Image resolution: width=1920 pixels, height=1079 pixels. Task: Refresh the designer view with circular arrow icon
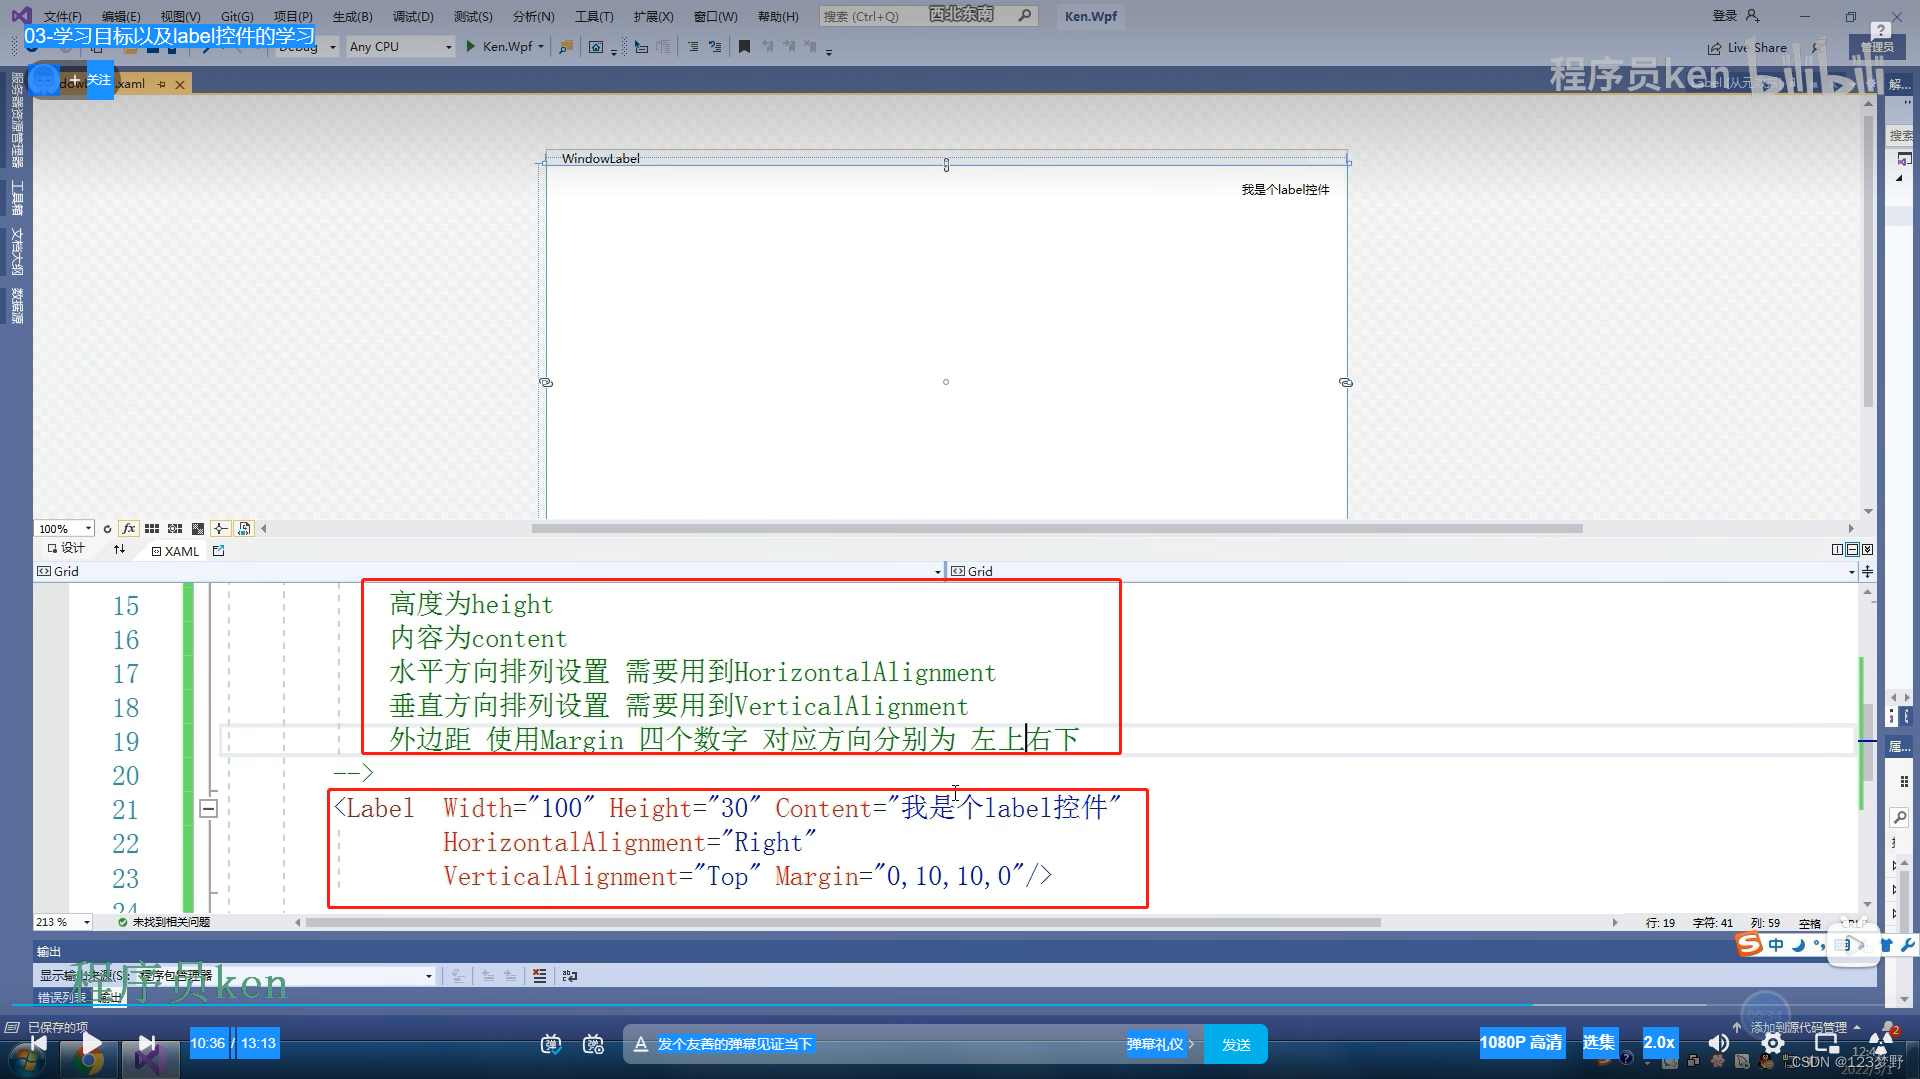[107, 528]
